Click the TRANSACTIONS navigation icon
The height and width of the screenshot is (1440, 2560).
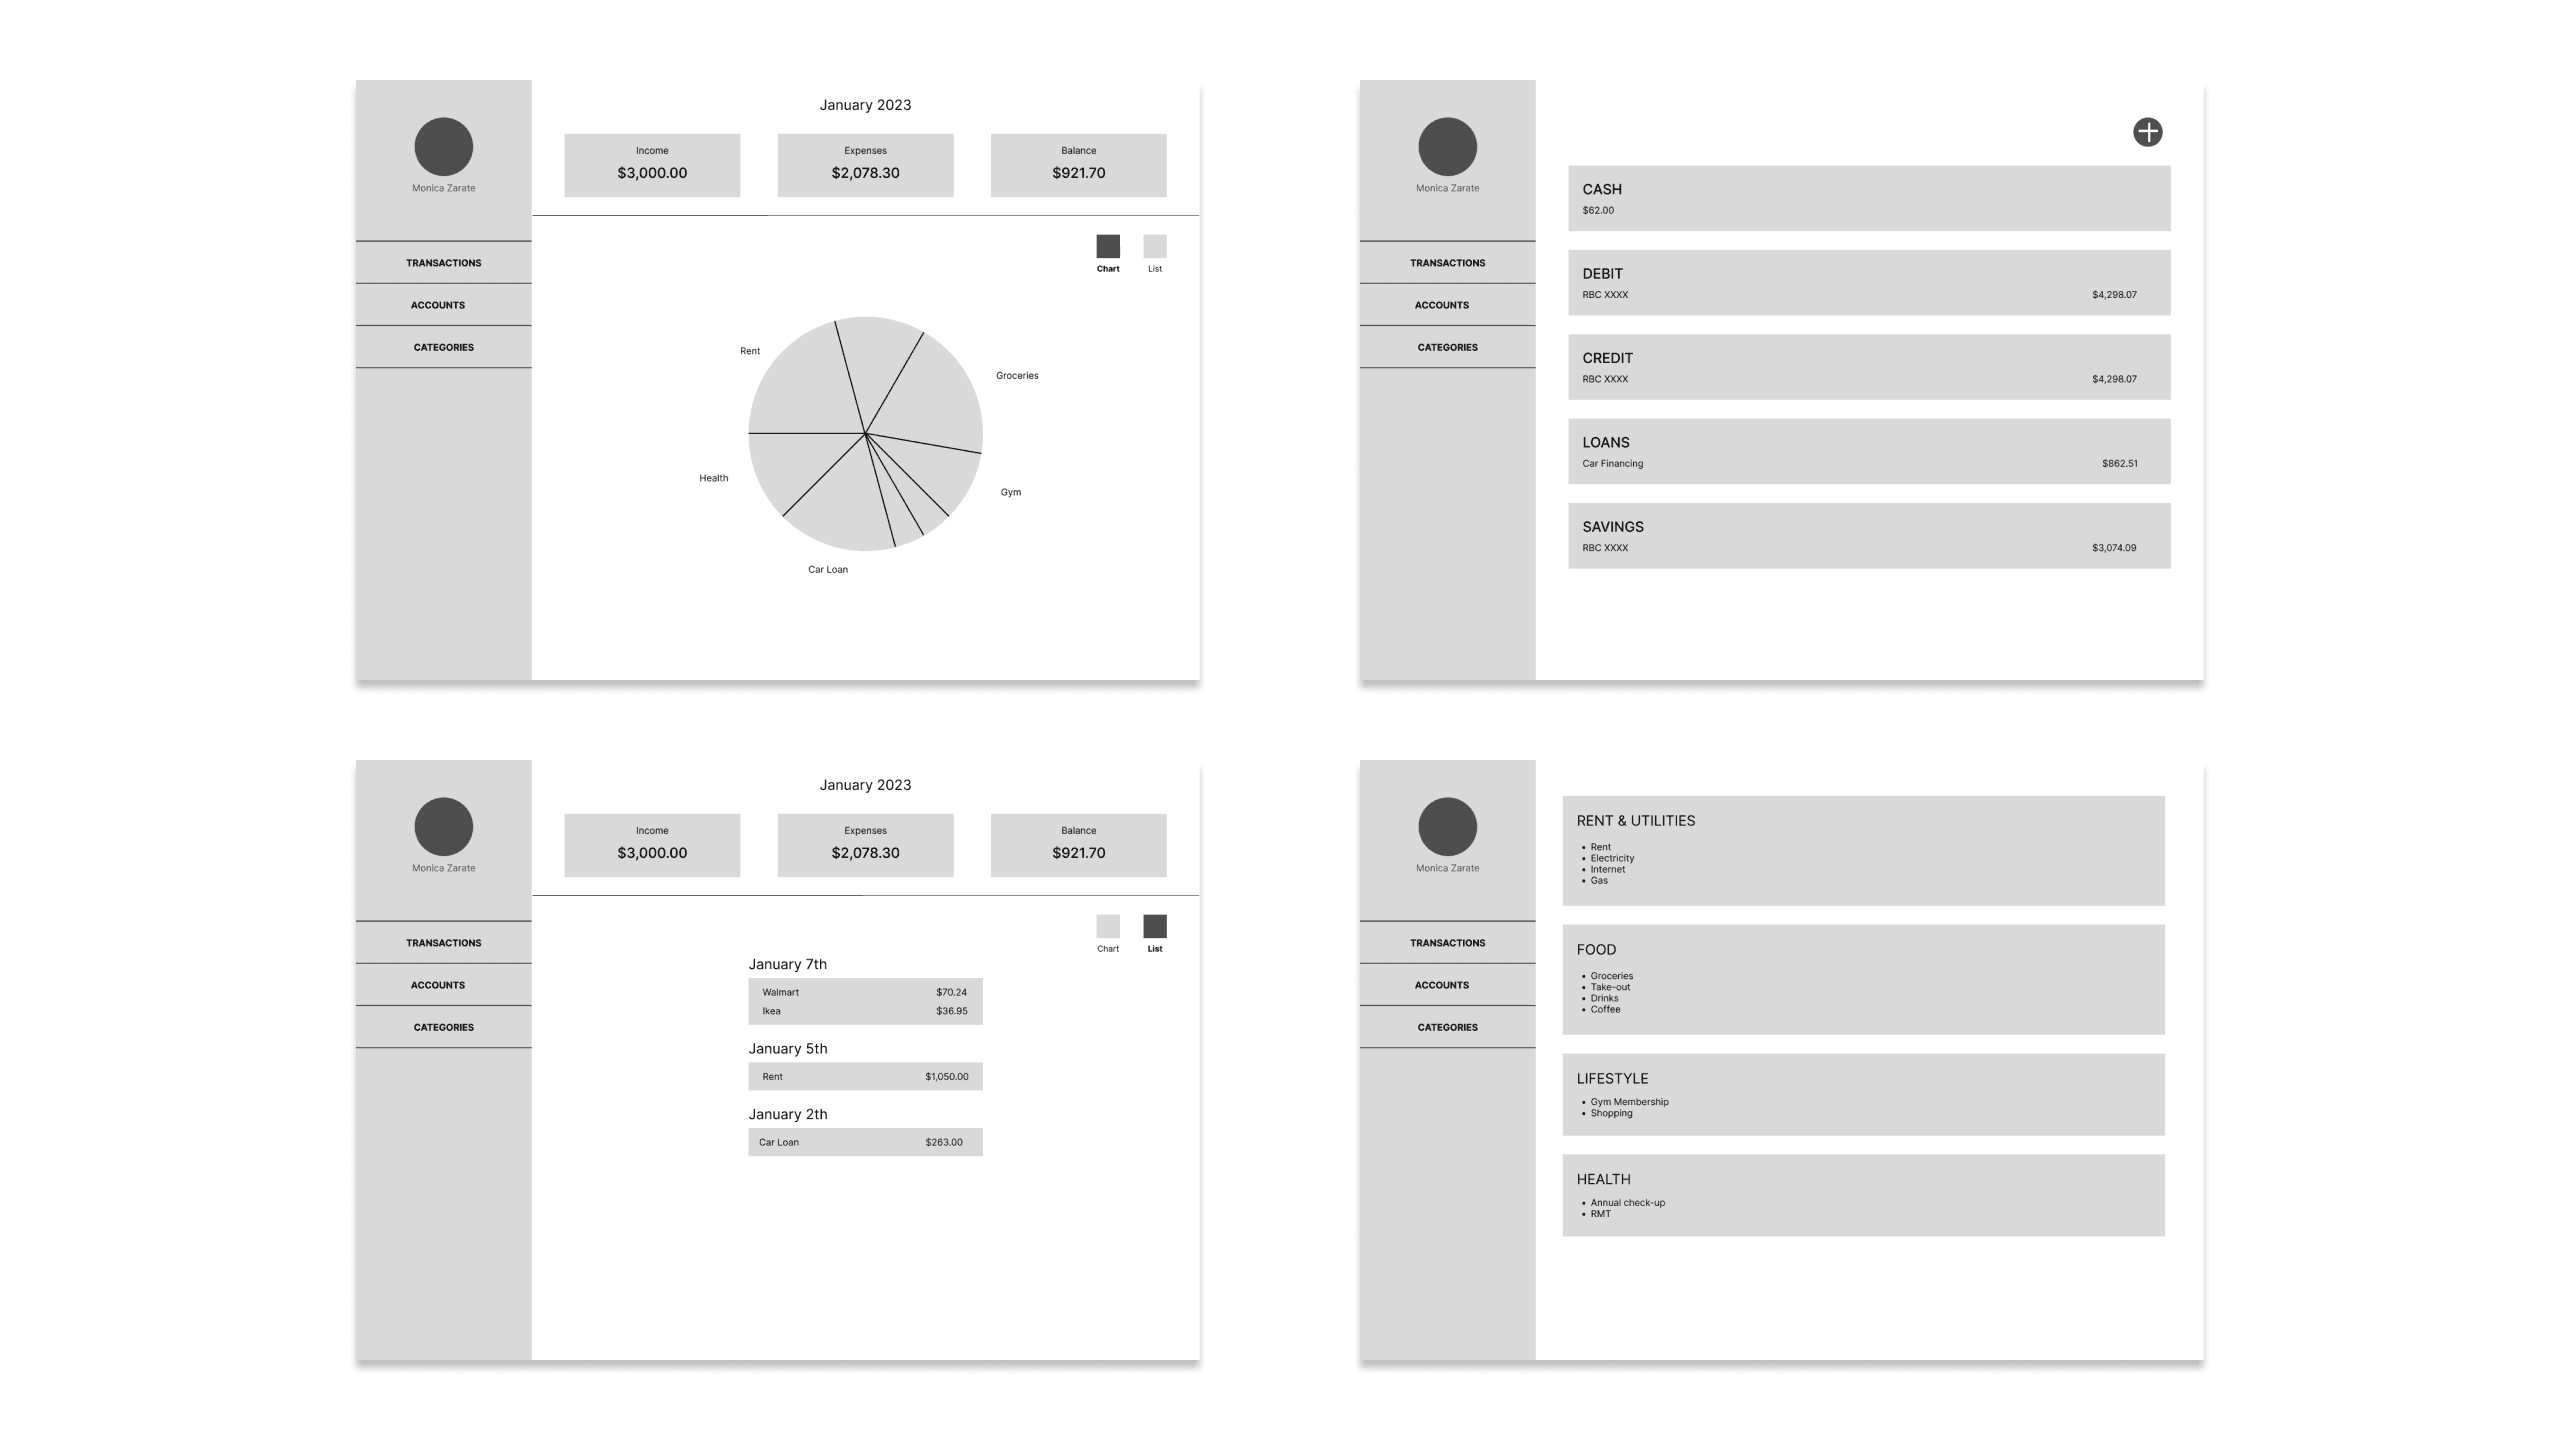point(443,262)
